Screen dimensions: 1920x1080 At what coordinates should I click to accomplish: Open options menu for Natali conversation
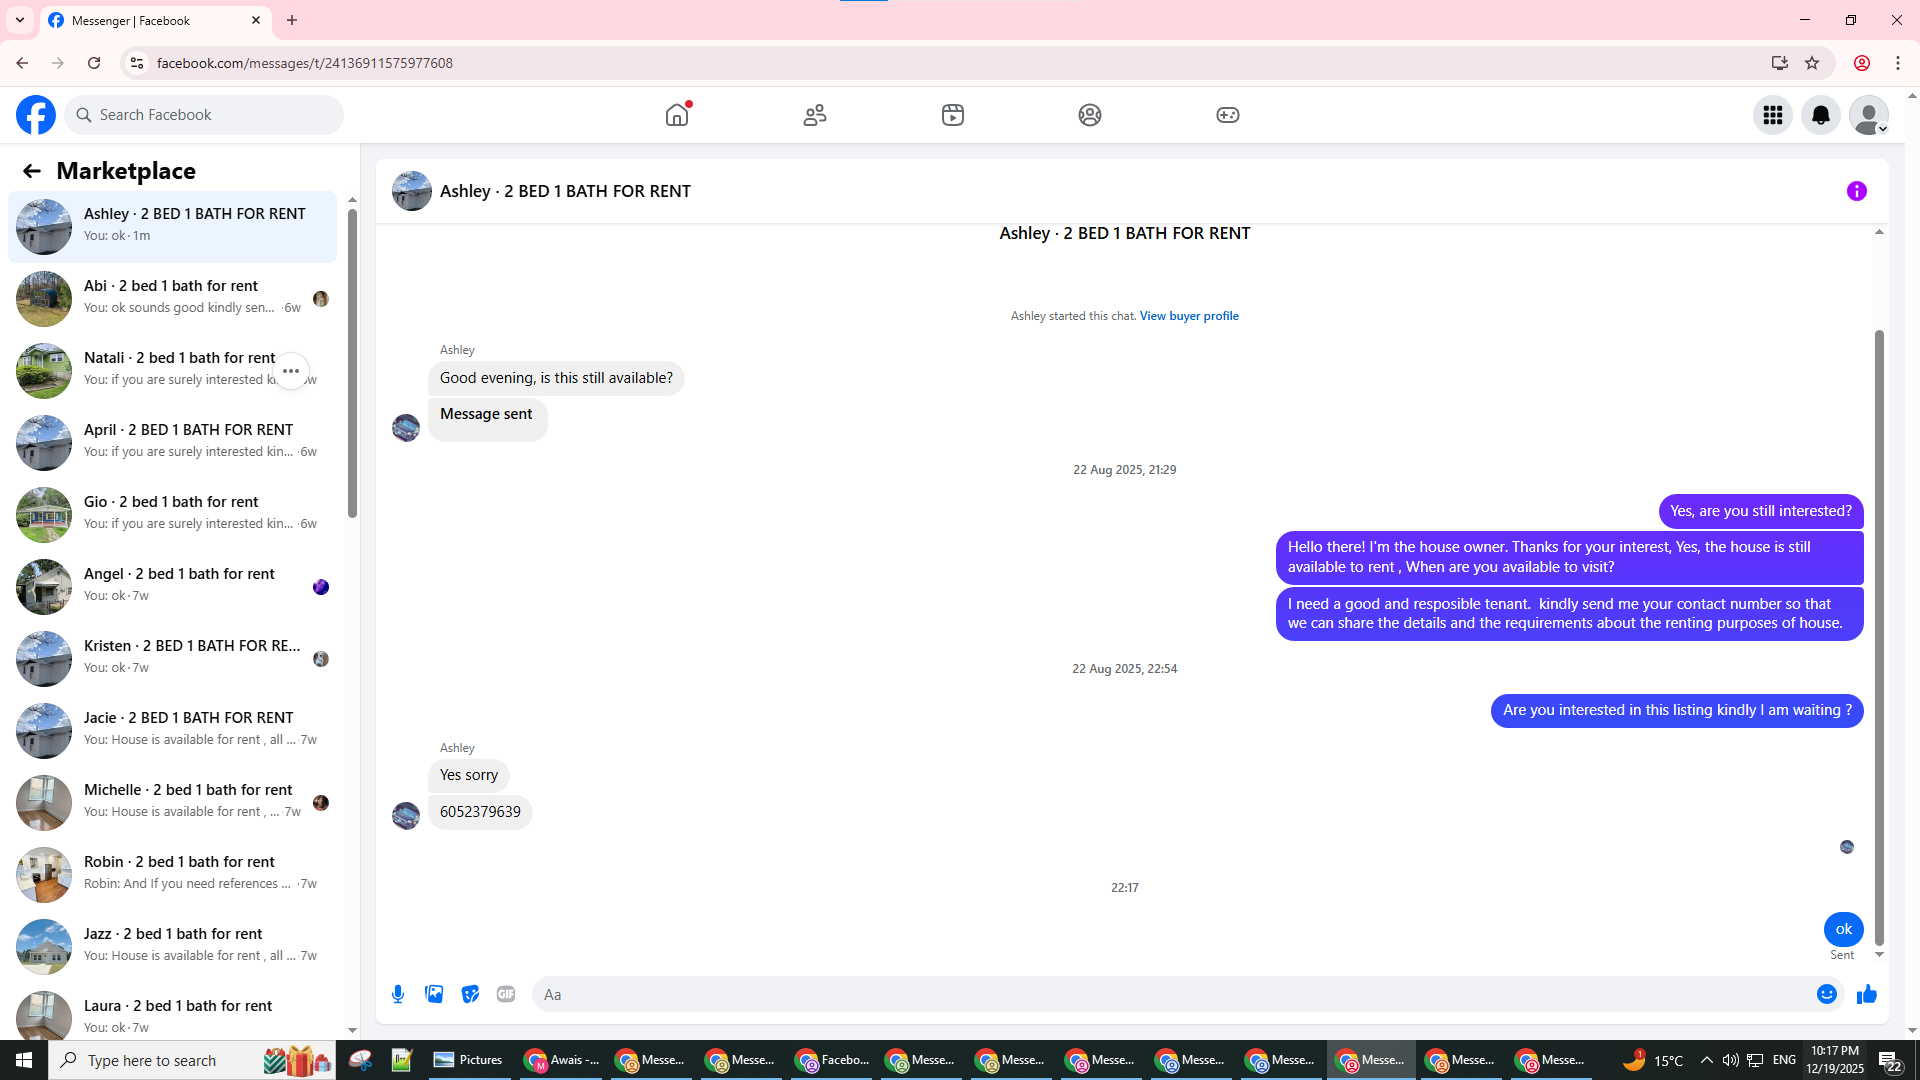point(291,371)
